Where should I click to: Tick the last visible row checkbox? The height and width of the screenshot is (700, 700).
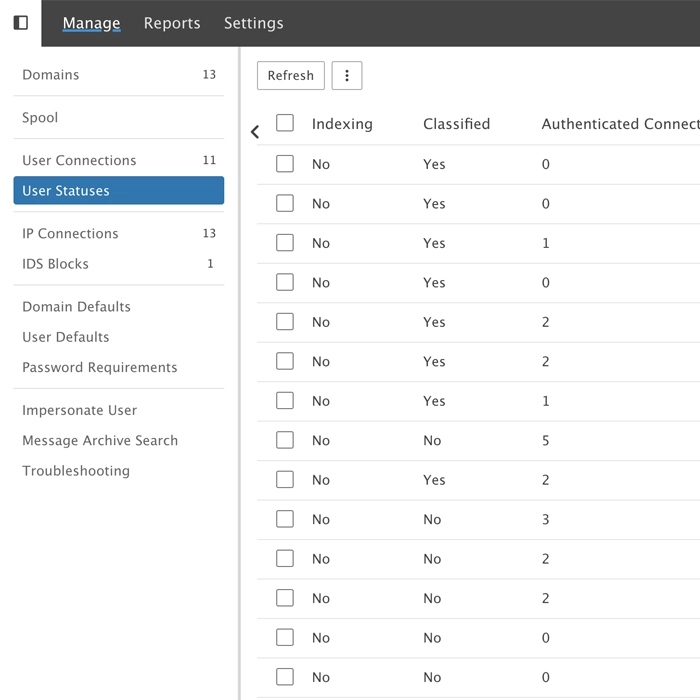pyautogui.click(x=285, y=677)
